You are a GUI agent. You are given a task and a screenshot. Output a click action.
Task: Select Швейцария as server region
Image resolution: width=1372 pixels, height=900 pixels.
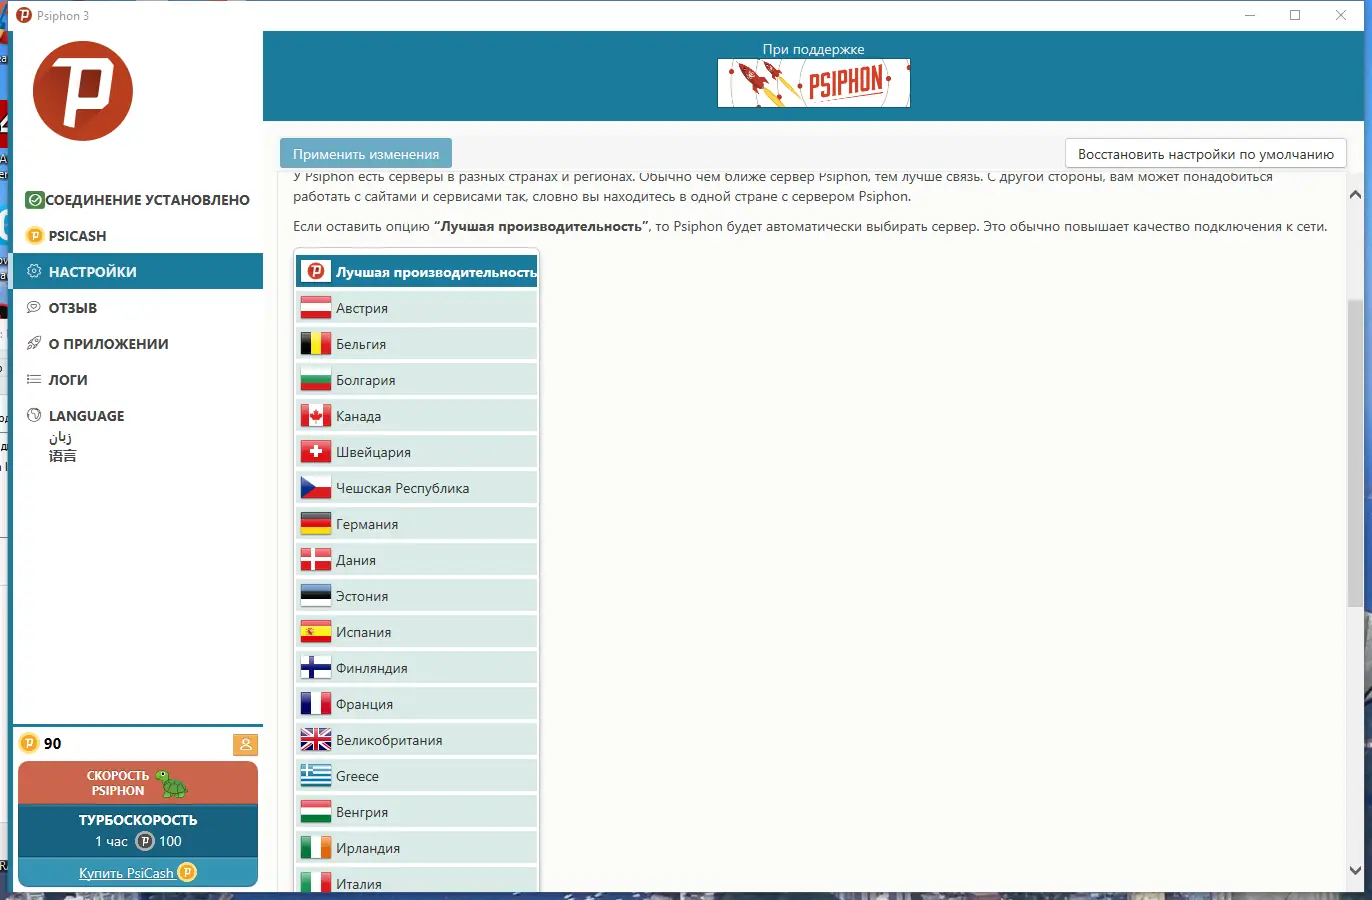pos(417,452)
